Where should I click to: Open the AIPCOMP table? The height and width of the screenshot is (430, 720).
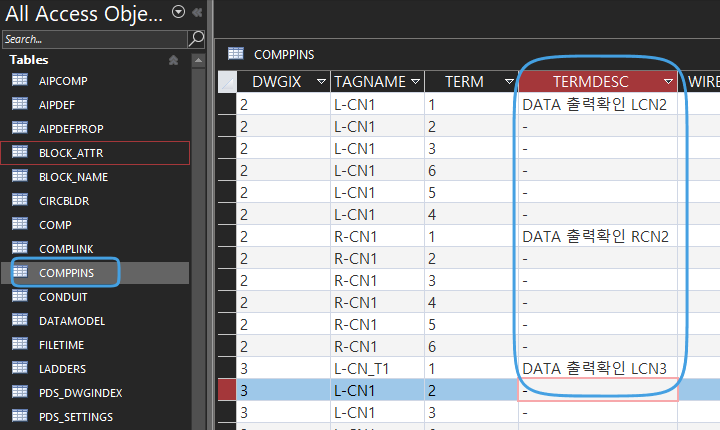coord(96,81)
